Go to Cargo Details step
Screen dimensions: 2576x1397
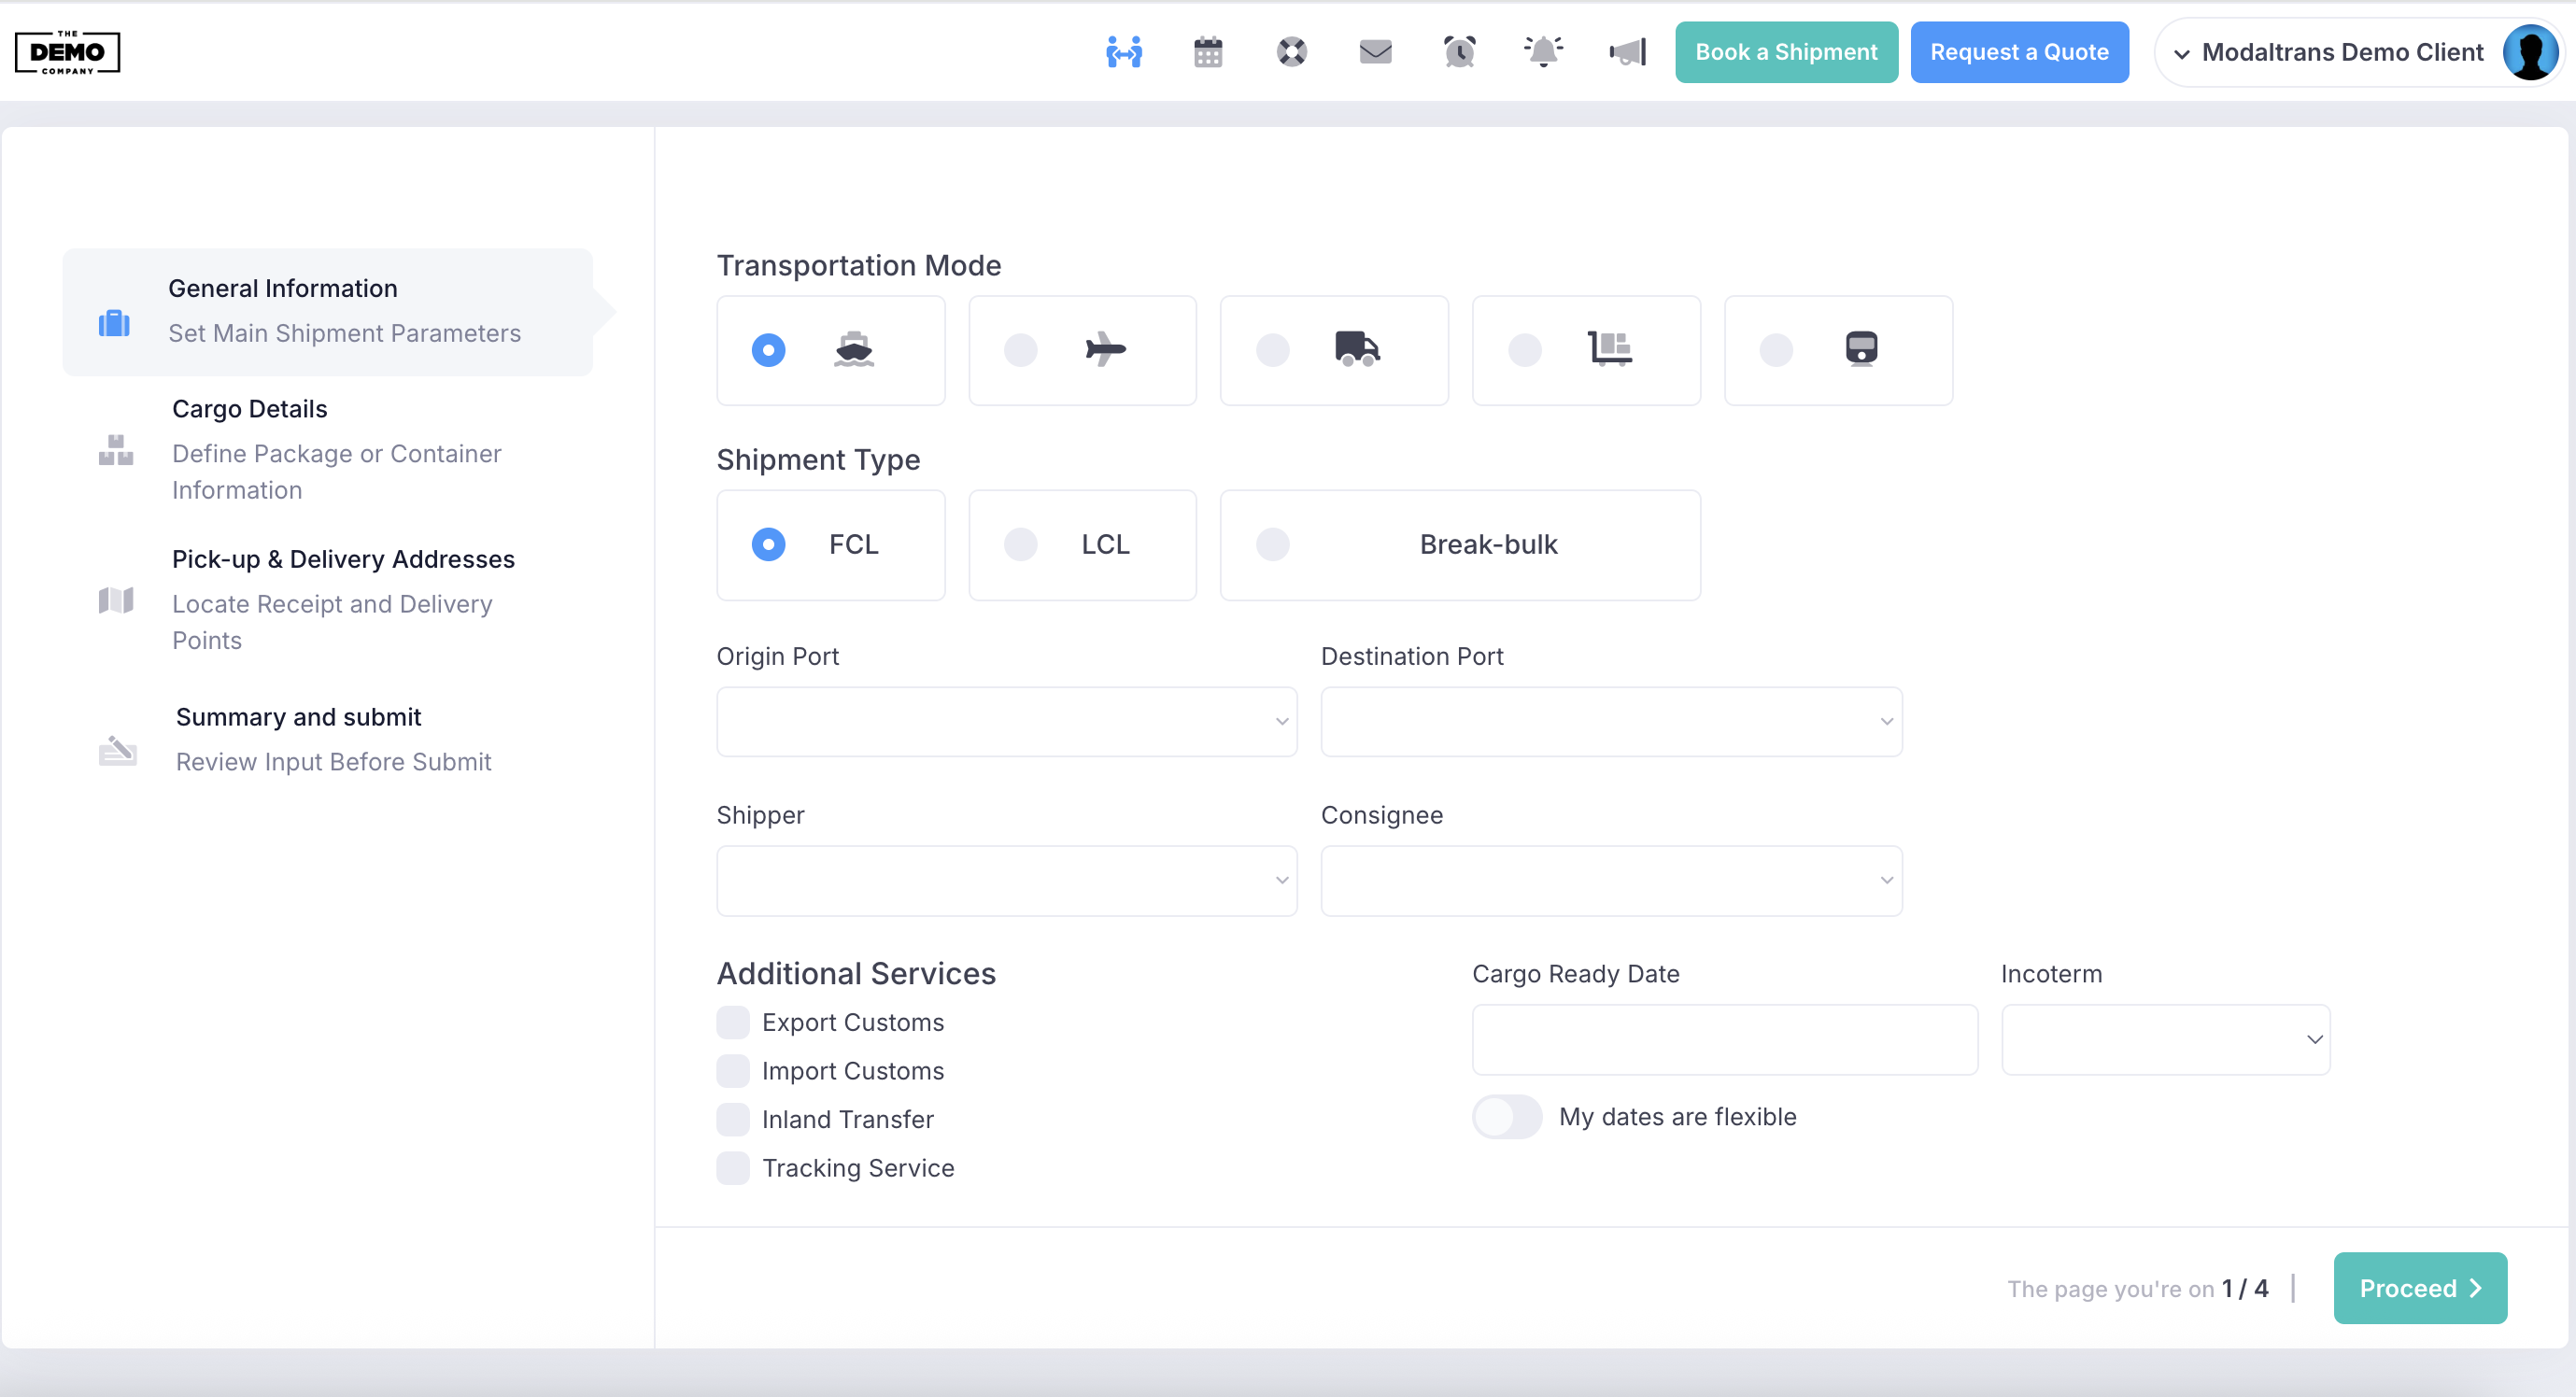(250, 409)
